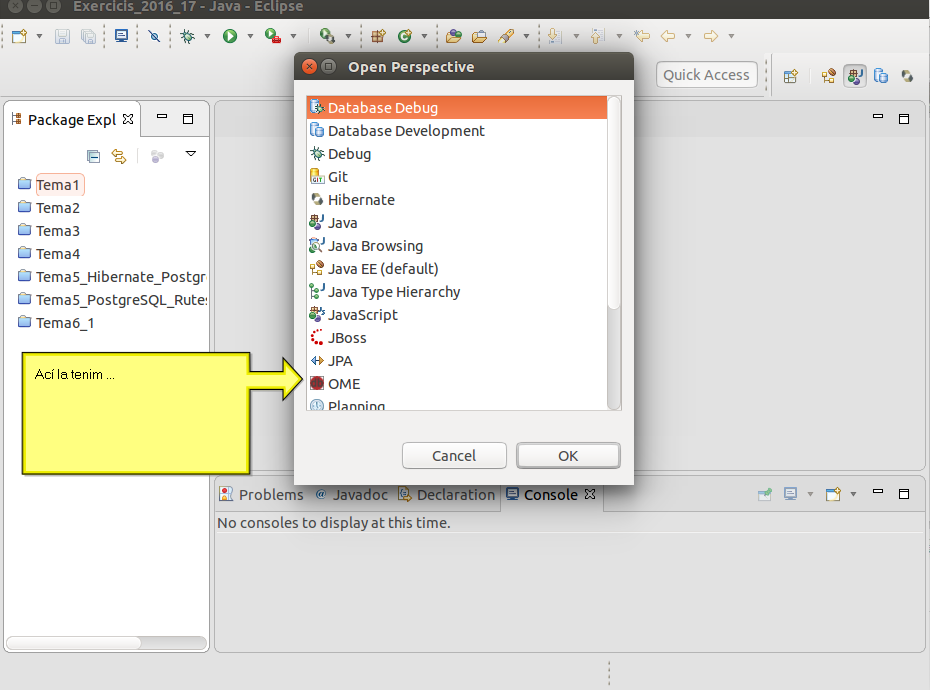The image size is (930, 690).
Task: Click the New Java Package toolbar icon
Action: coord(378,36)
